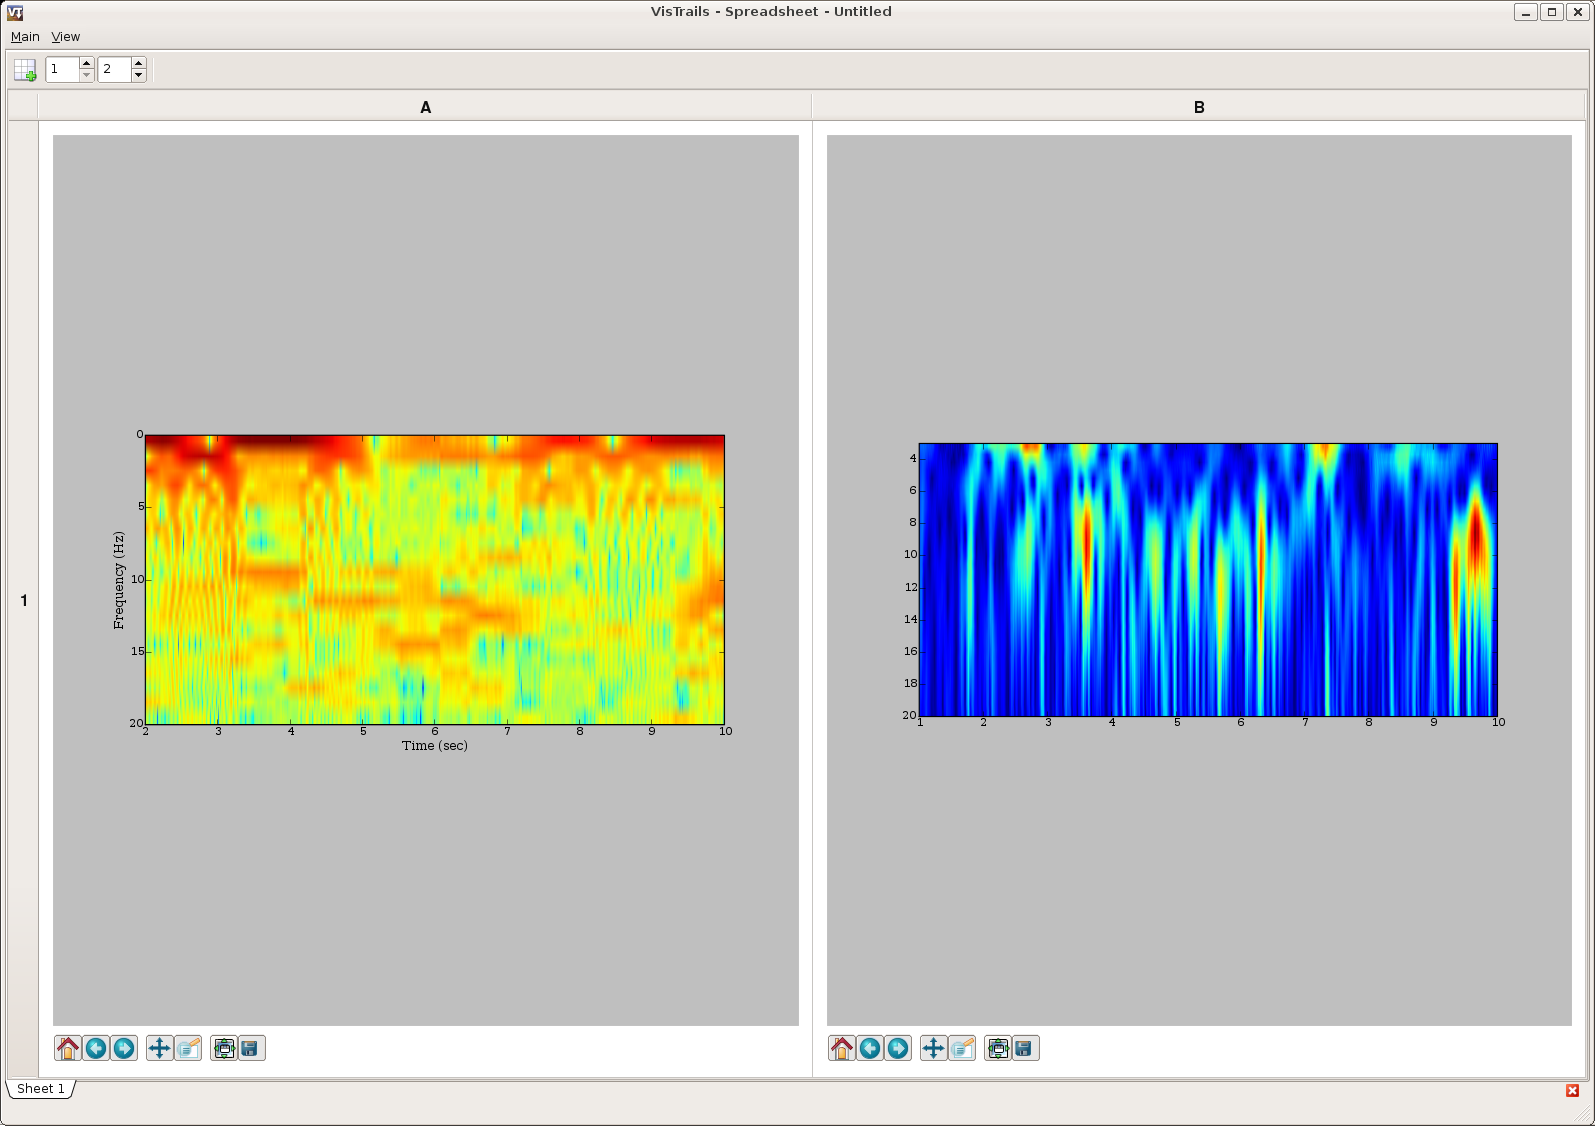Increase the row count spinner
The image size is (1595, 1126).
pyautogui.click(x=86, y=64)
